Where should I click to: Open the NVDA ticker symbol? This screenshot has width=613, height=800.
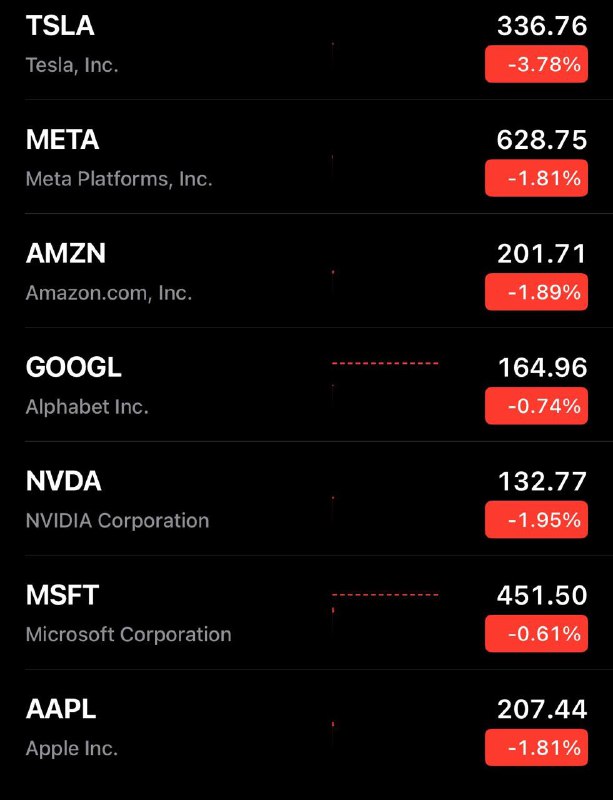coord(63,481)
